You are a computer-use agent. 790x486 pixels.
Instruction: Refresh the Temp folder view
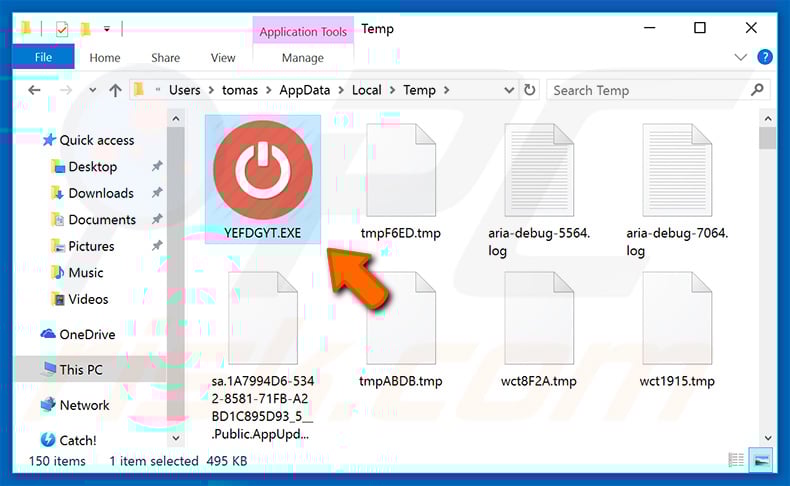tap(530, 90)
